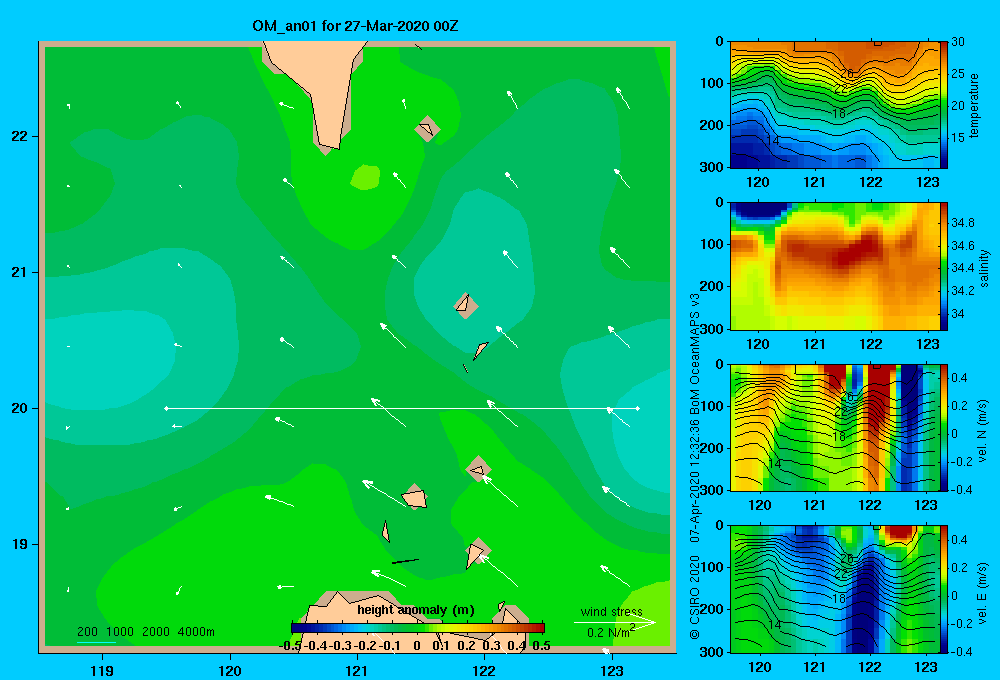Click the eastern endpoint marker of transect line
Screen dimensions: 1000x680
[638, 408]
